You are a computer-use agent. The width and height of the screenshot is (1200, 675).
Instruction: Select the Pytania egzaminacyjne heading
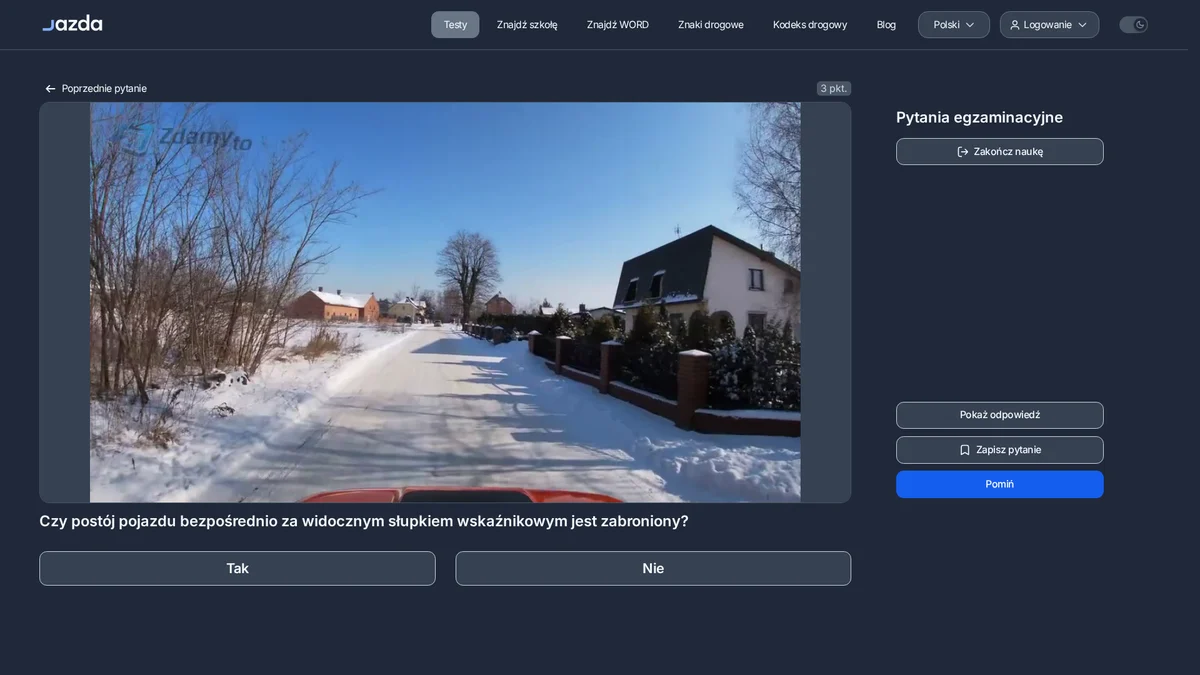979,117
